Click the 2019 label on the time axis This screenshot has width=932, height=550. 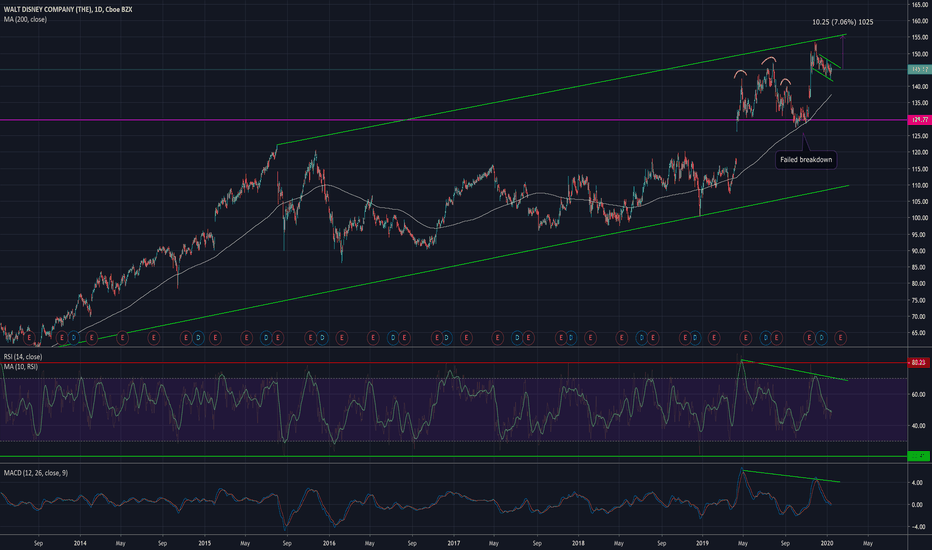702,543
